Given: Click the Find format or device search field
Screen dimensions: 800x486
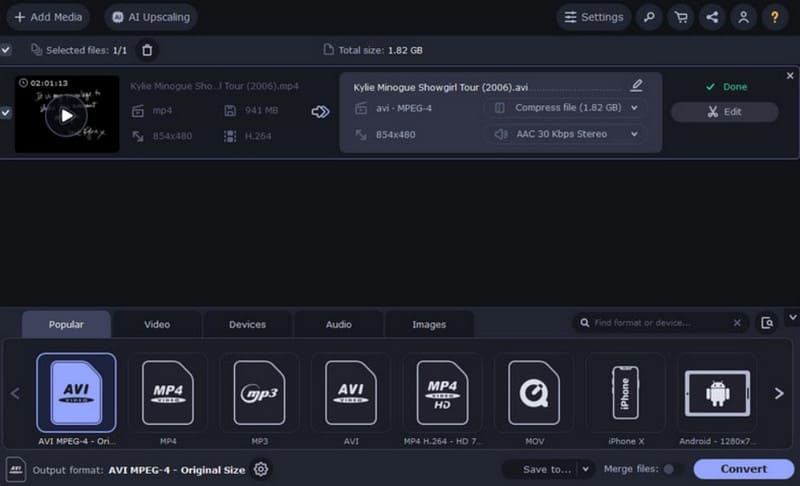Looking at the screenshot, I should click(x=660, y=323).
